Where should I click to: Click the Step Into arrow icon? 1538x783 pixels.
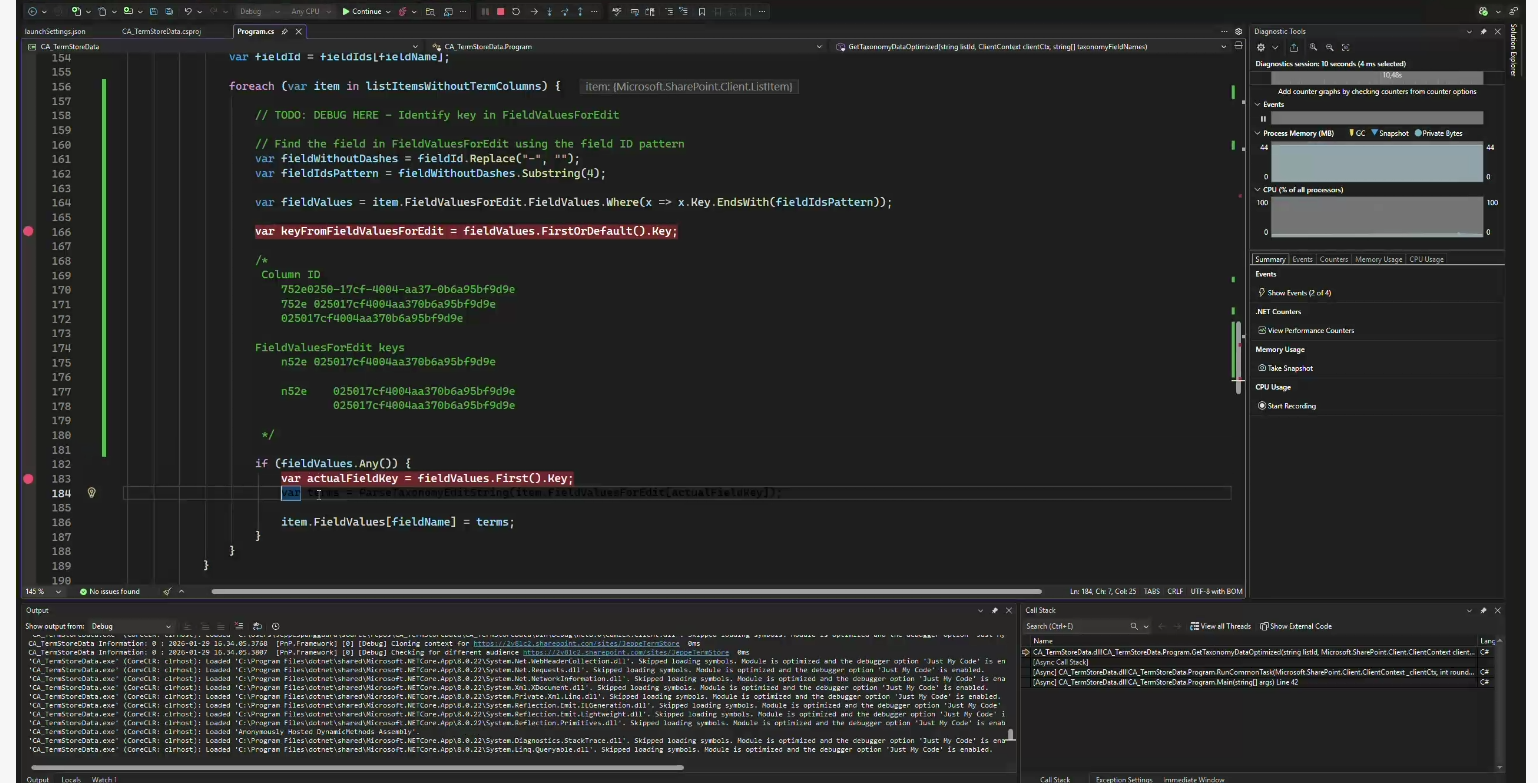pos(549,12)
